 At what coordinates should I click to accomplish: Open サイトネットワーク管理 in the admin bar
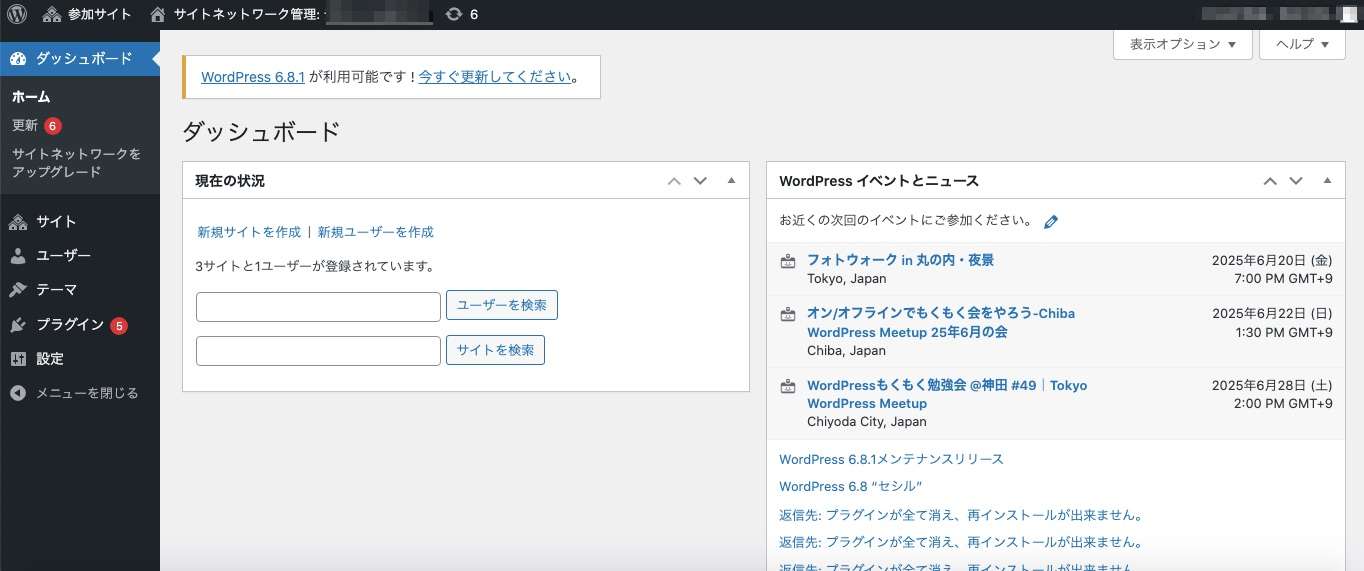click(x=291, y=14)
